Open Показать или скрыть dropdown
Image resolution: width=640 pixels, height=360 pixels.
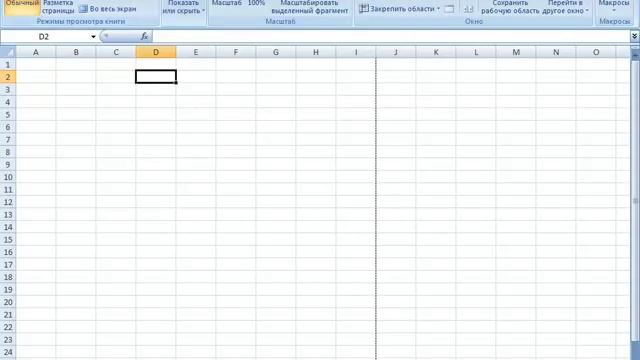pyautogui.click(x=183, y=7)
